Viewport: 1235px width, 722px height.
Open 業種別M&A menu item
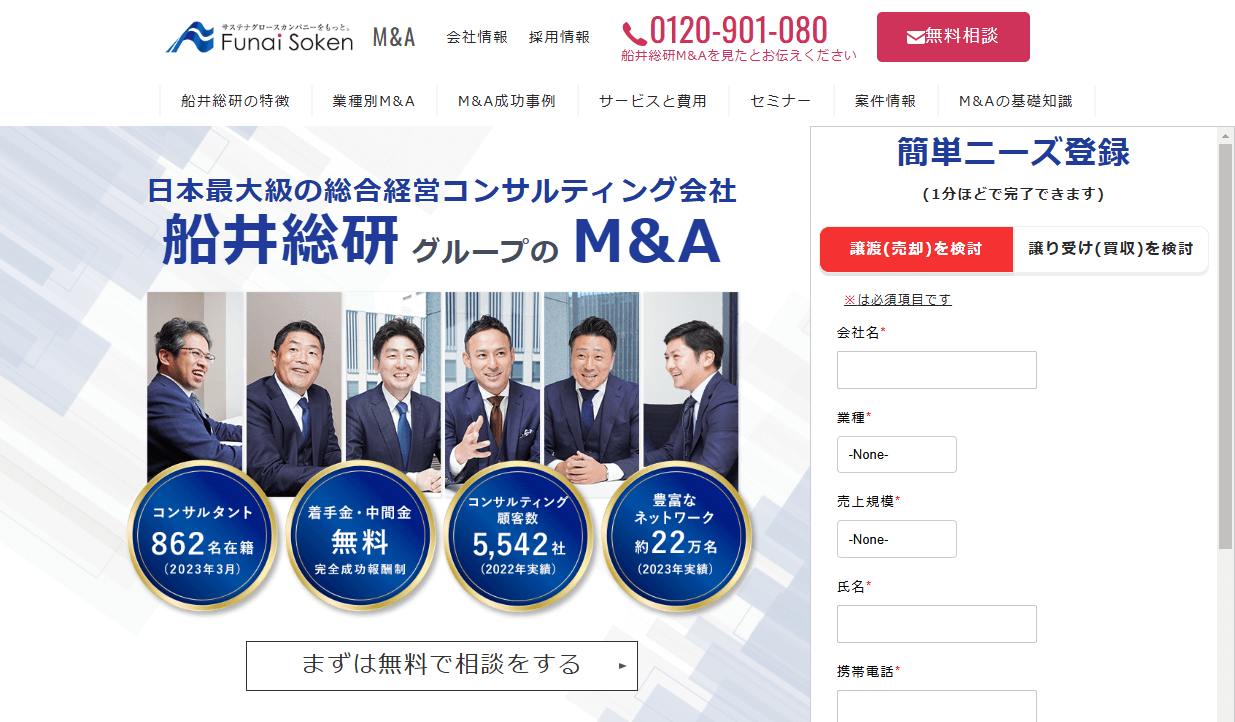coord(374,101)
